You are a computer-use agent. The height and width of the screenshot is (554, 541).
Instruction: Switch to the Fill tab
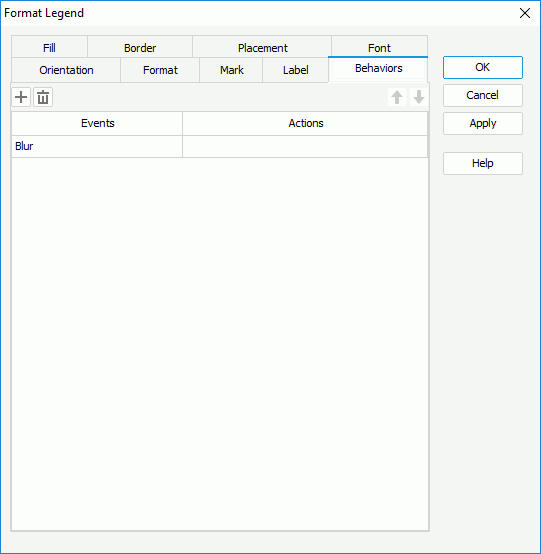click(49, 48)
